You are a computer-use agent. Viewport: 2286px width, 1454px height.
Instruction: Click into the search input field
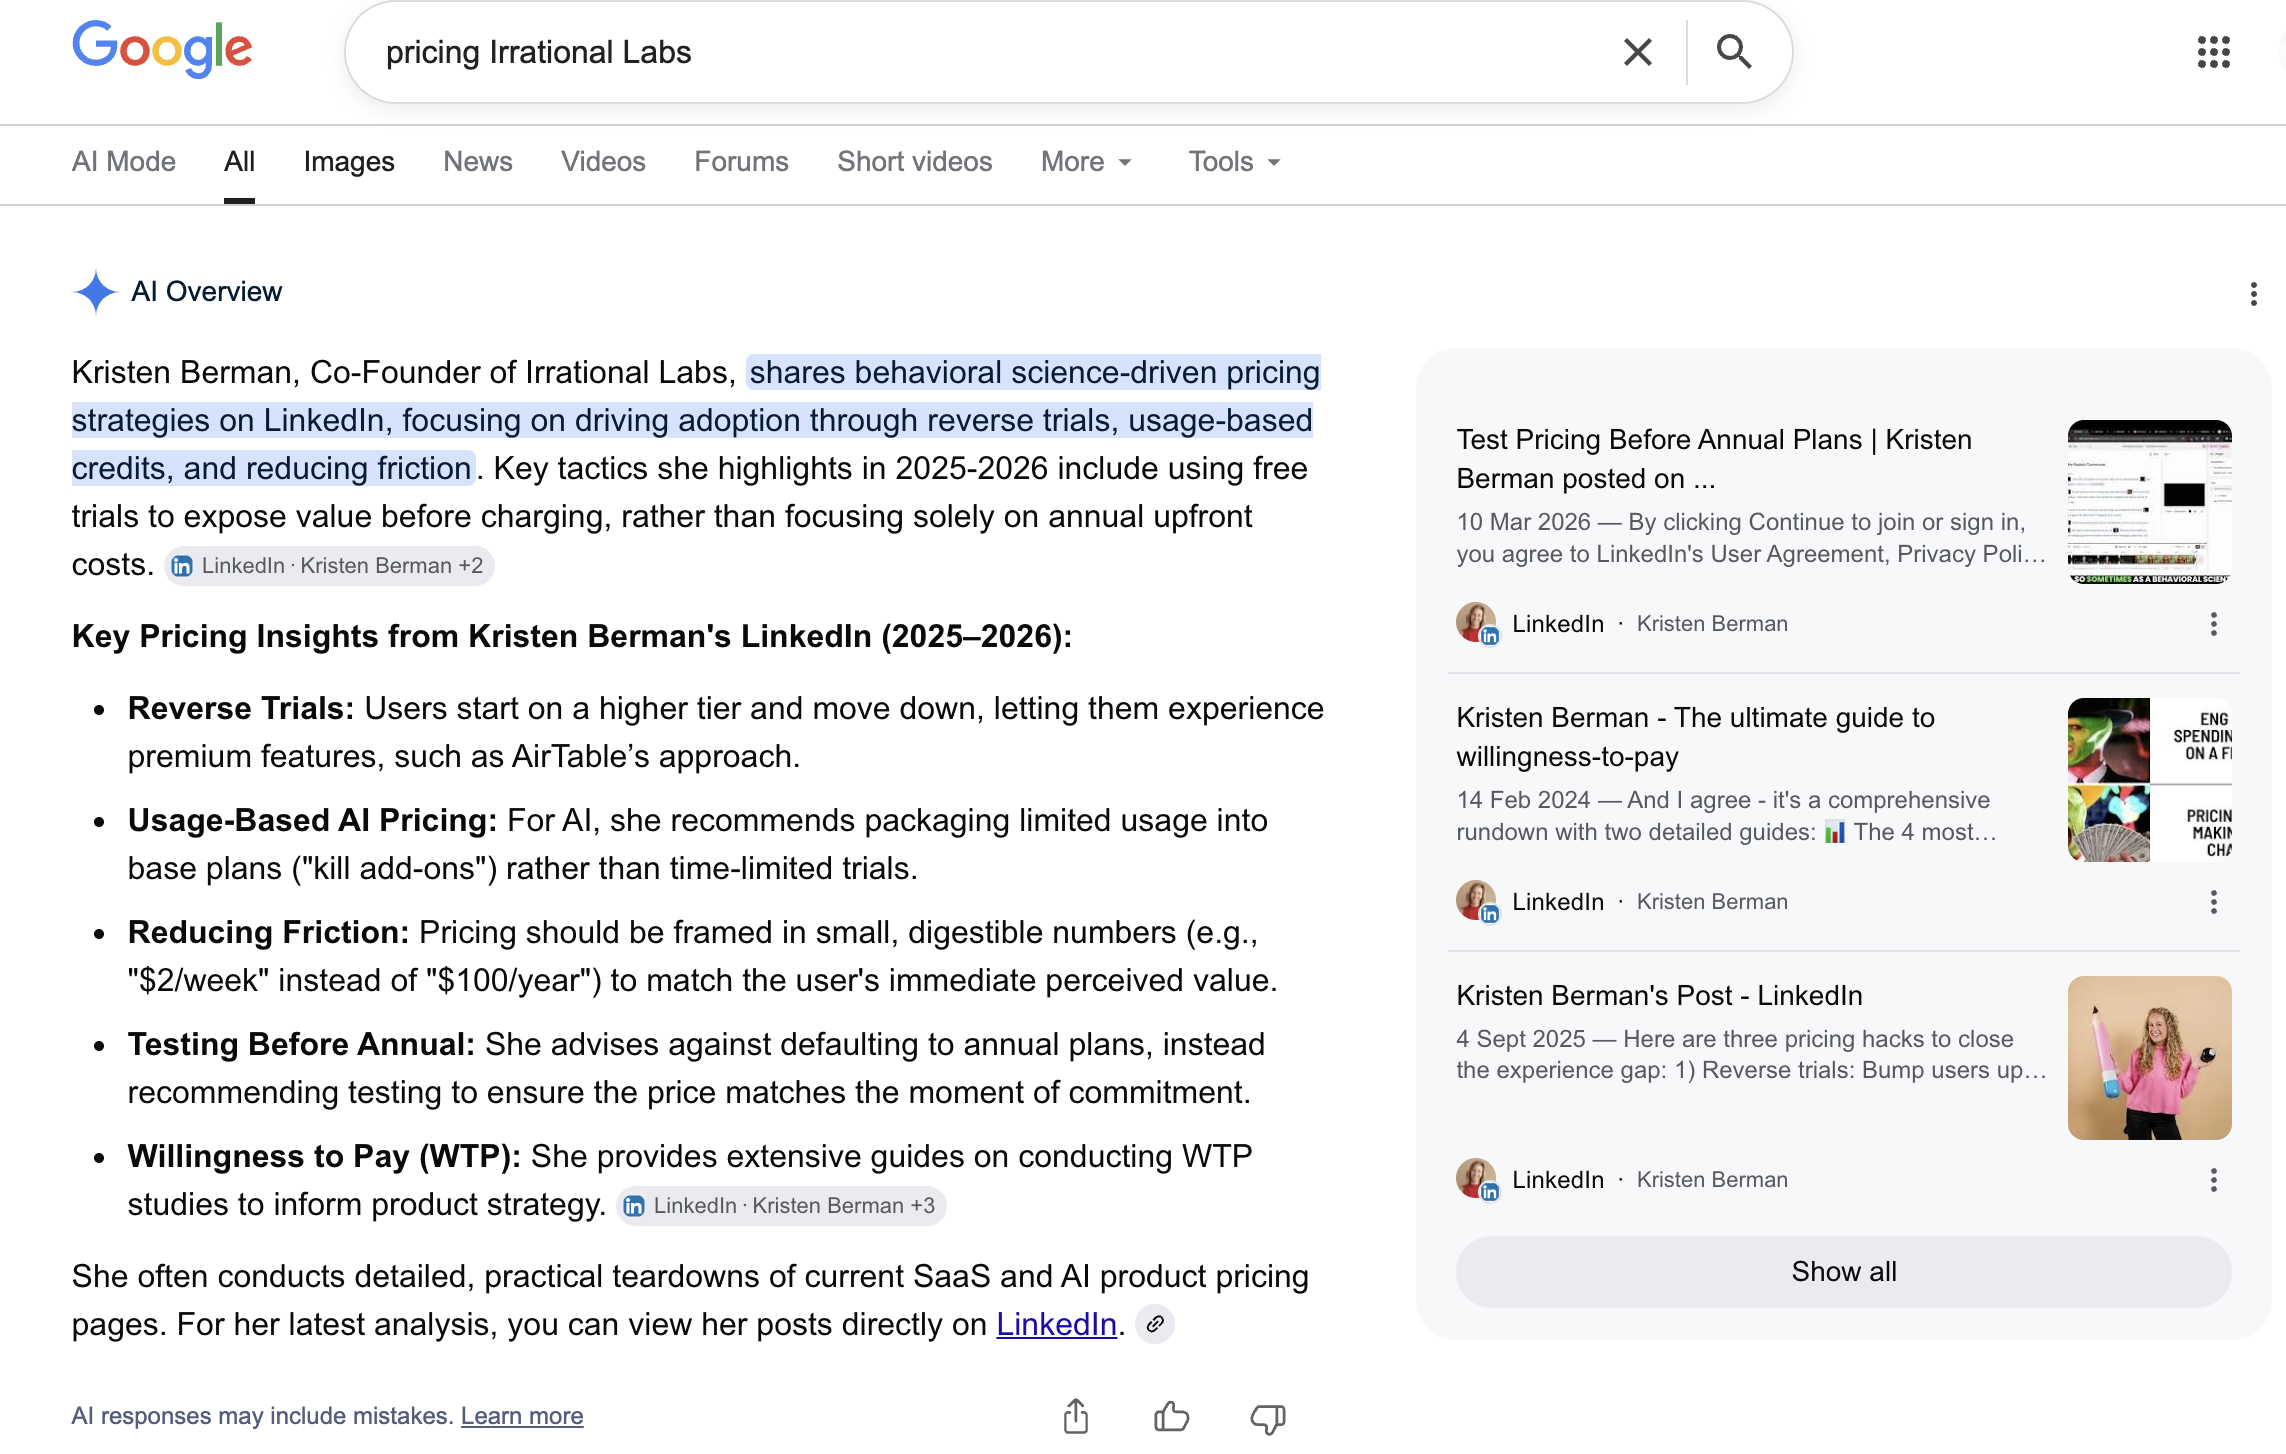(990, 52)
